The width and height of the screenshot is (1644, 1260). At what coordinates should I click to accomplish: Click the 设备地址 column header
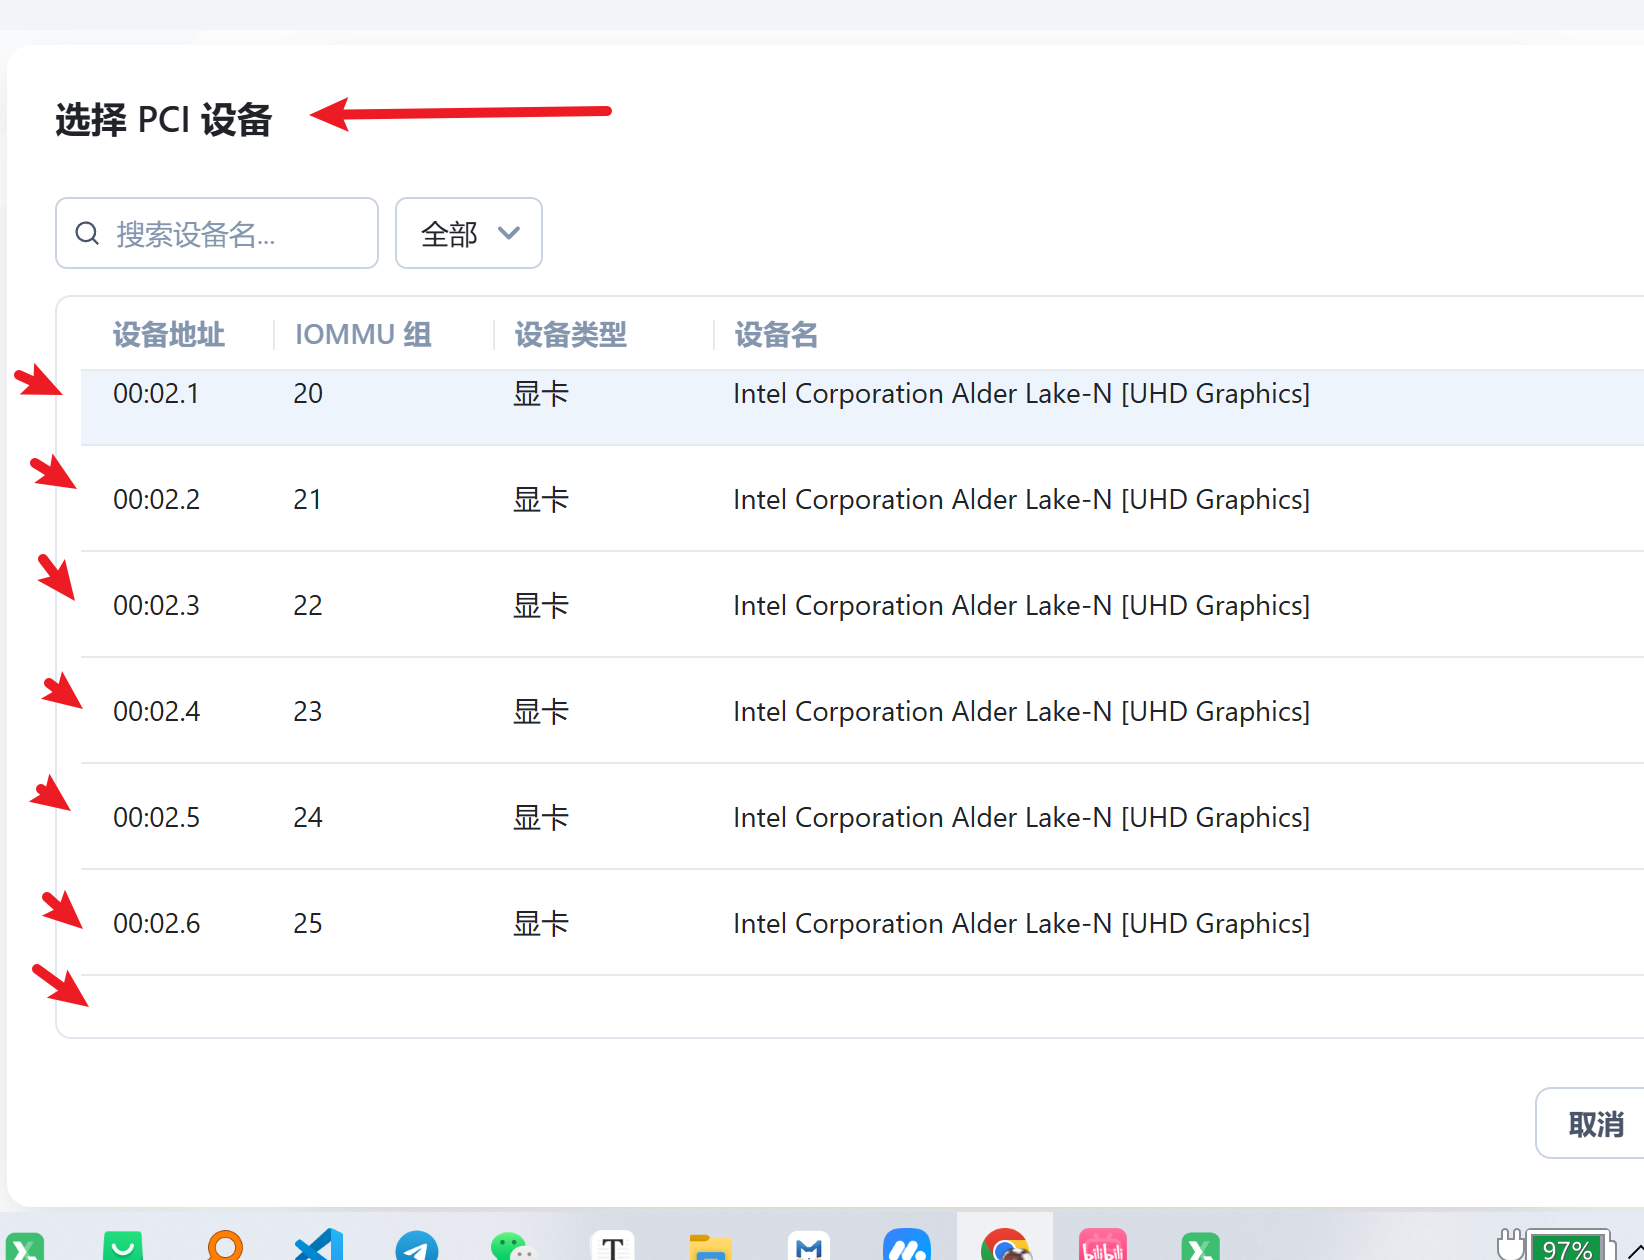(x=168, y=335)
